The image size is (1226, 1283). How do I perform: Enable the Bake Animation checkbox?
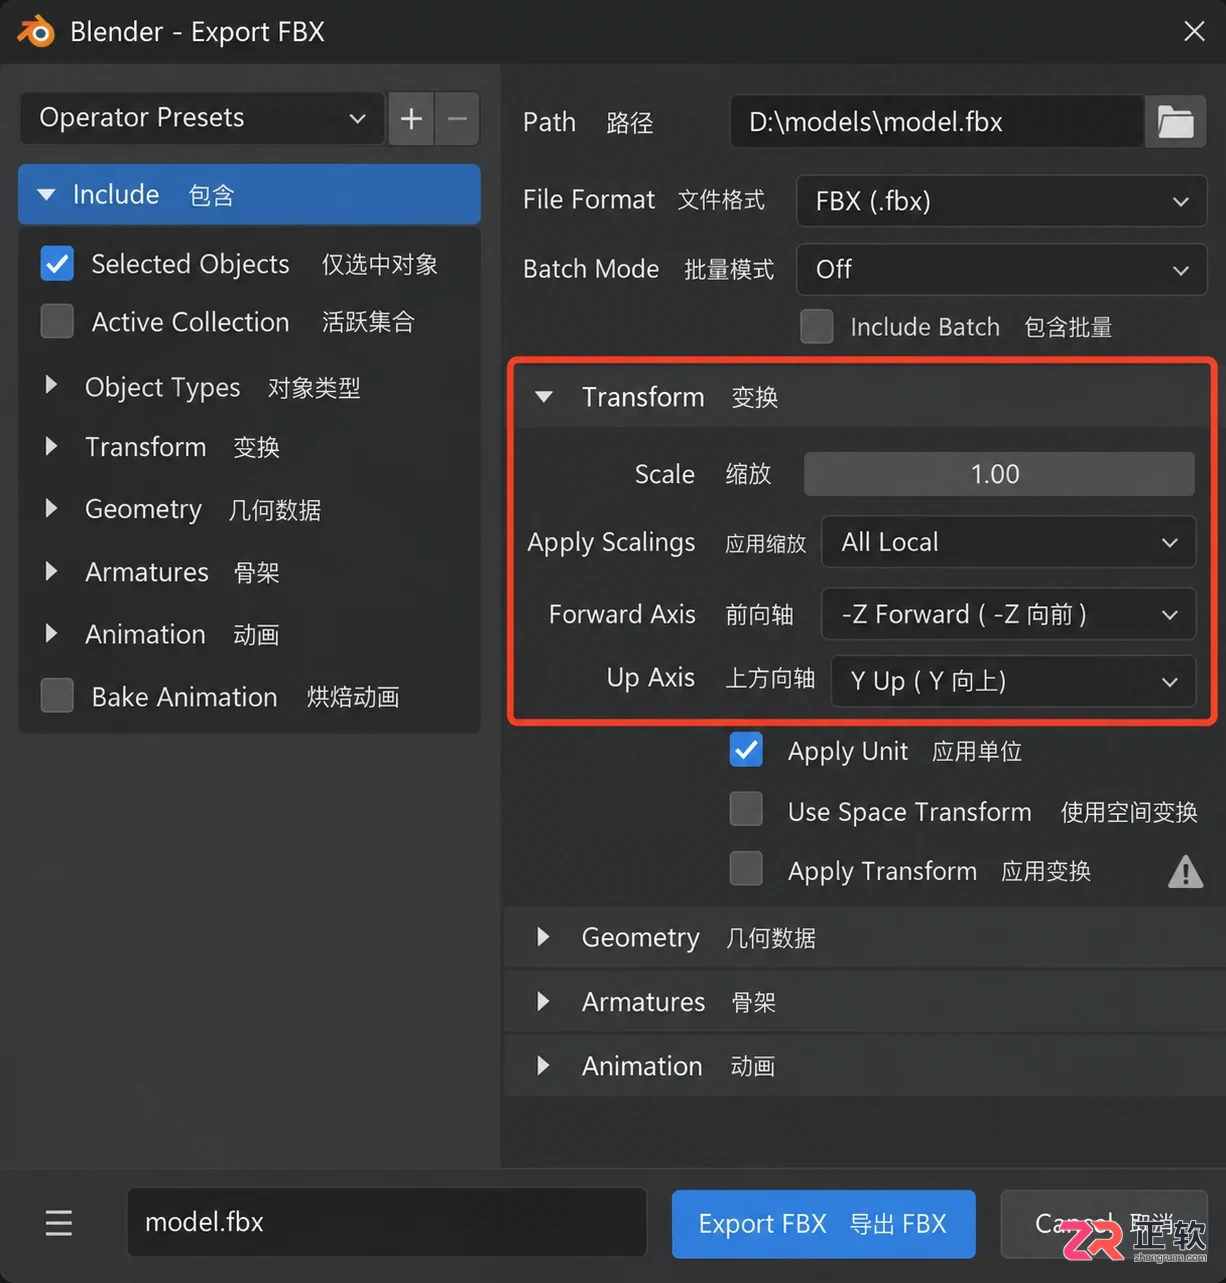tap(57, 696)
